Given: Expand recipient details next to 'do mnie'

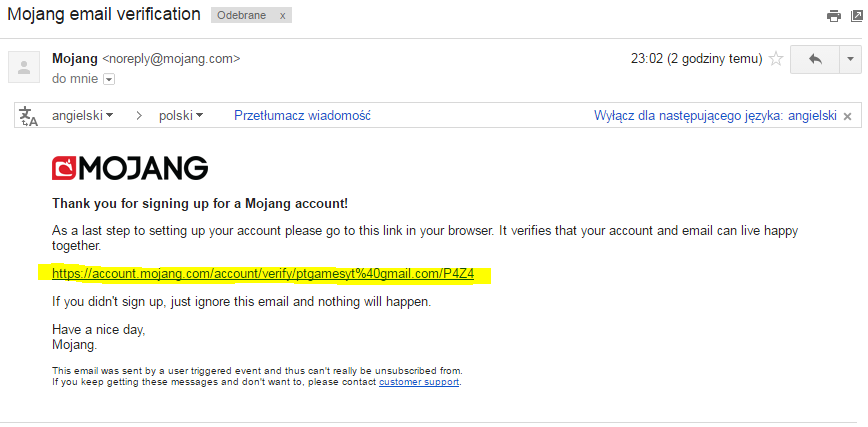Looking at the screenshot, I should 109,80.
